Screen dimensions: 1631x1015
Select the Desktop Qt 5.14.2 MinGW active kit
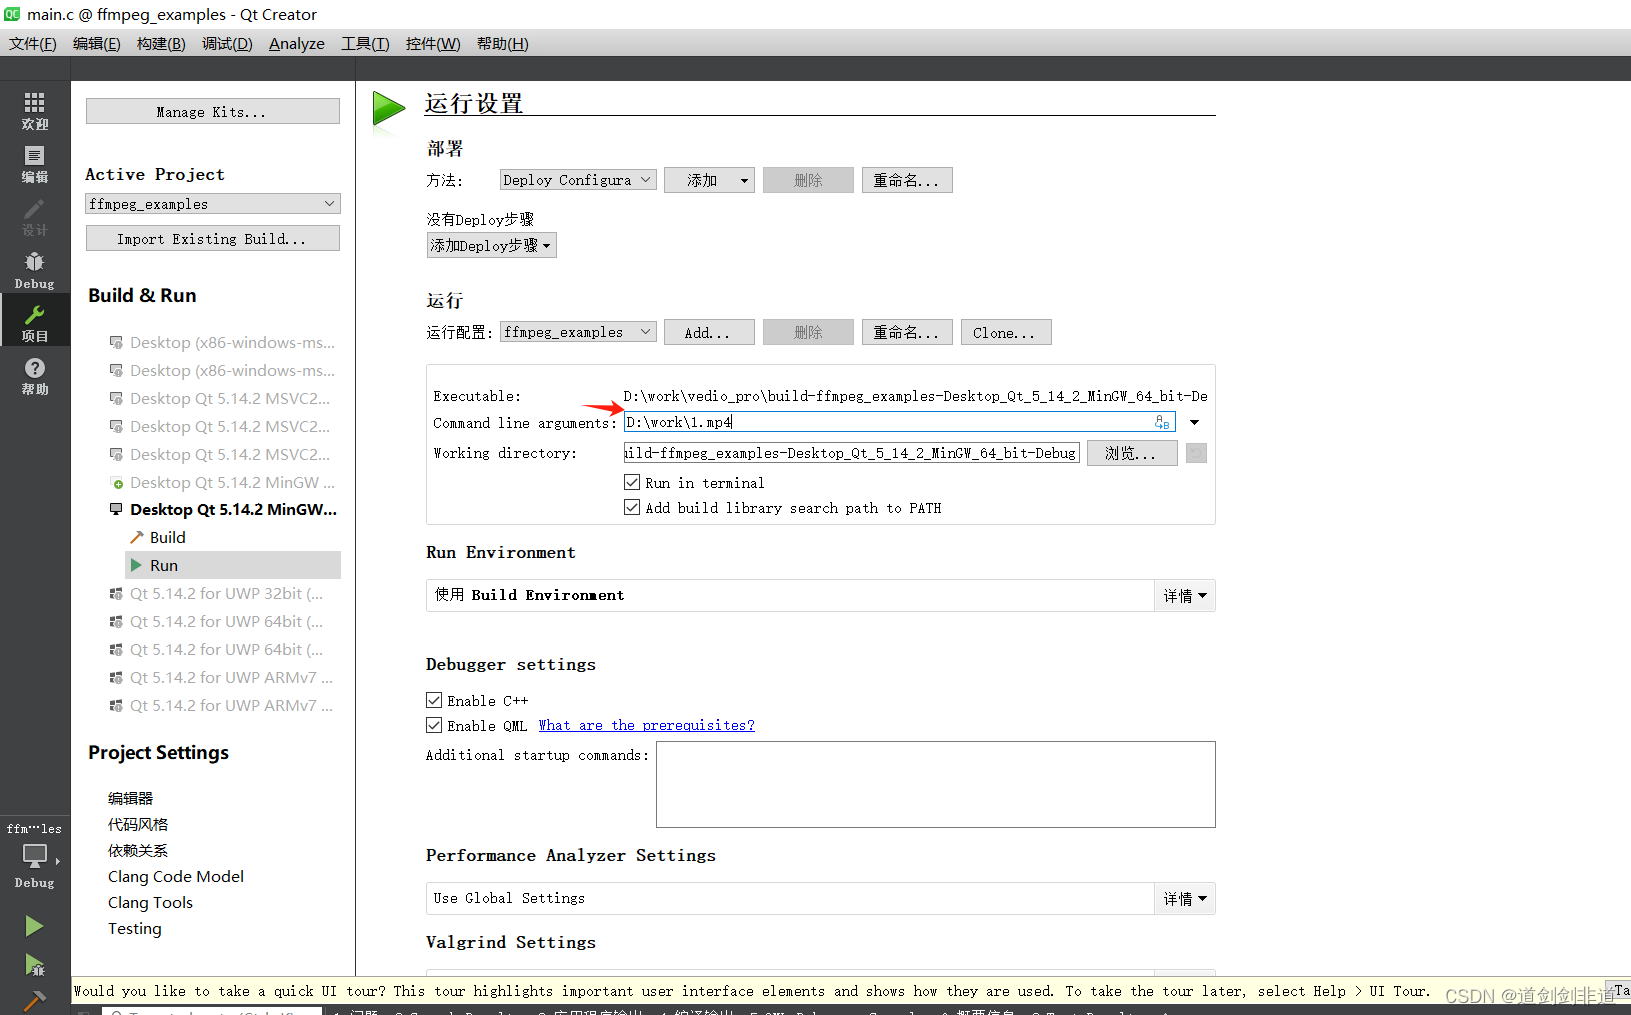pos(223,509)
